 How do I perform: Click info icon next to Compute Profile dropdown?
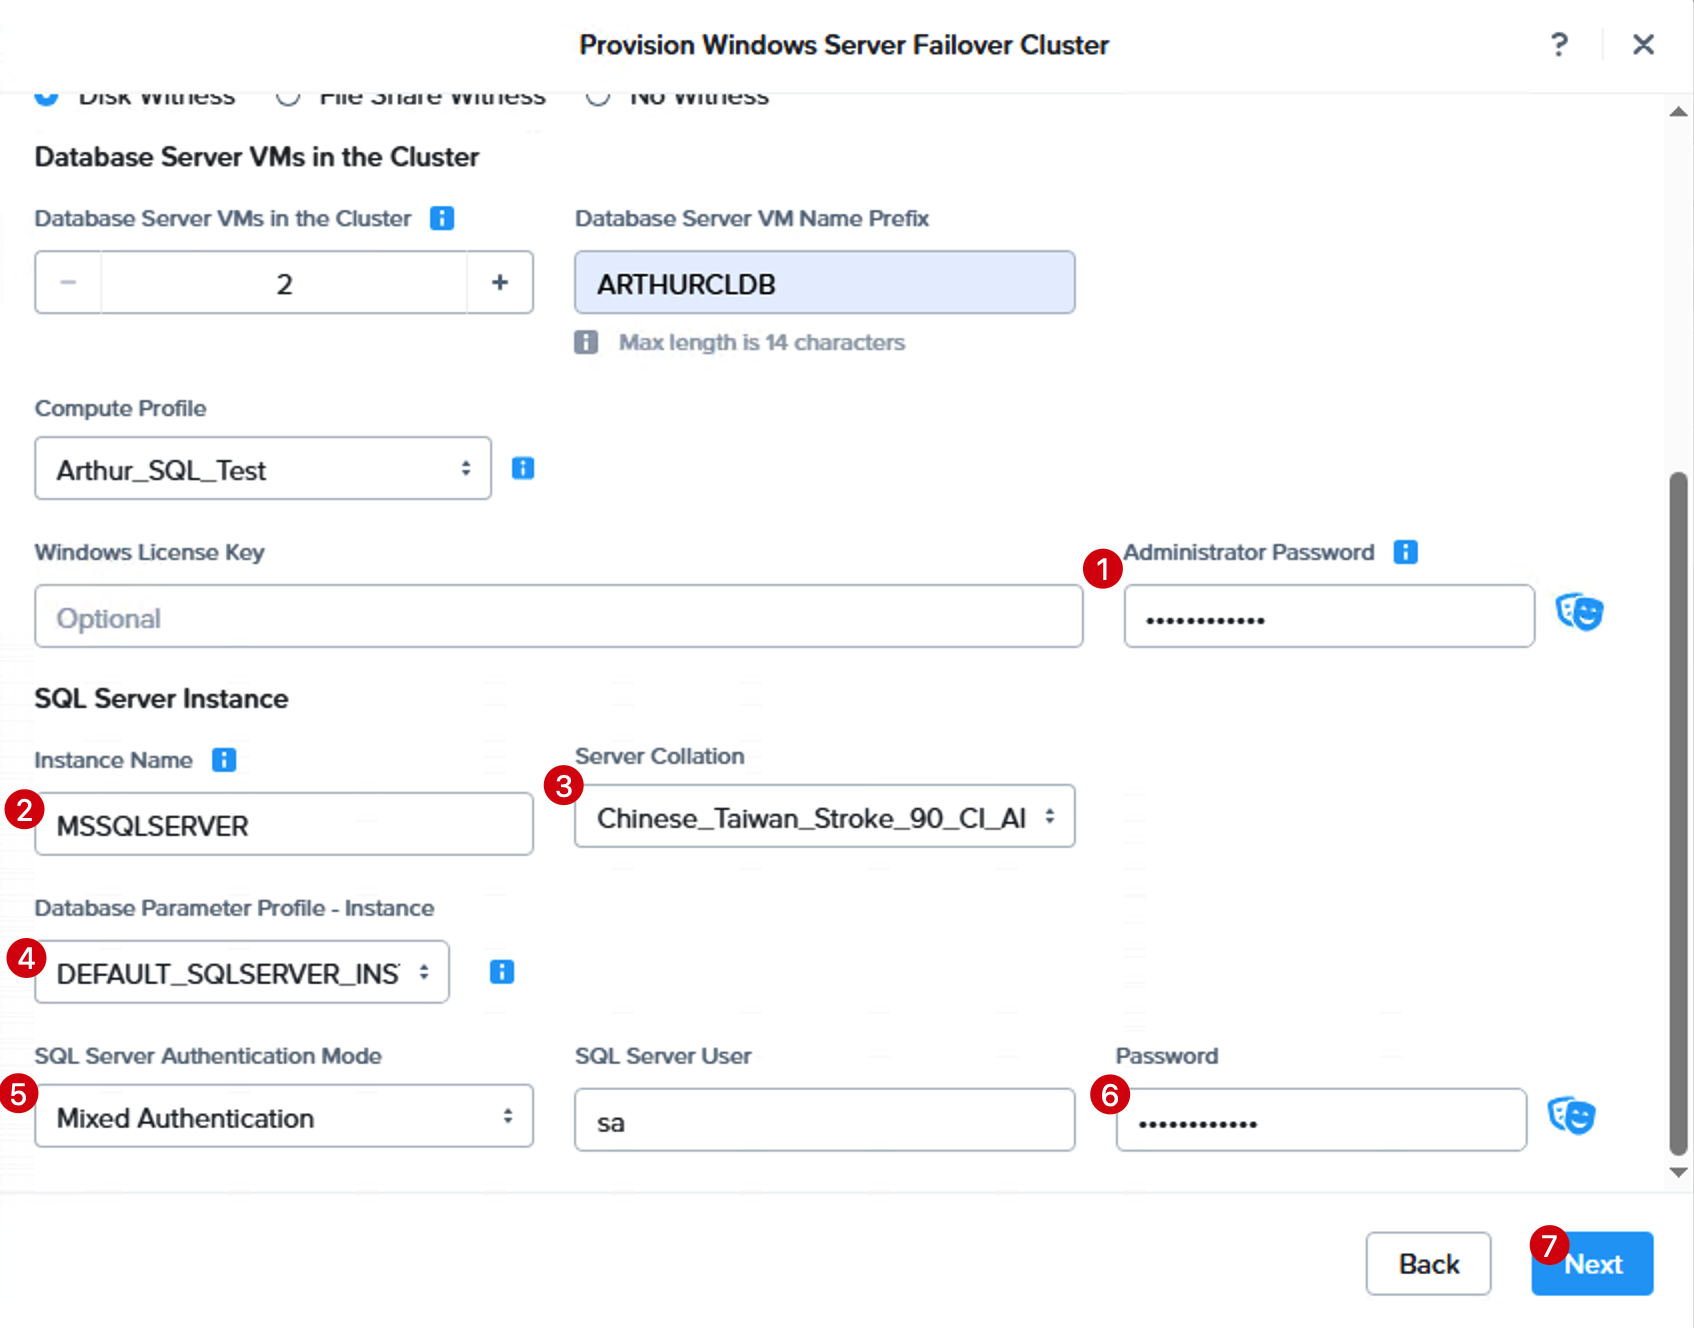[523, 468]
